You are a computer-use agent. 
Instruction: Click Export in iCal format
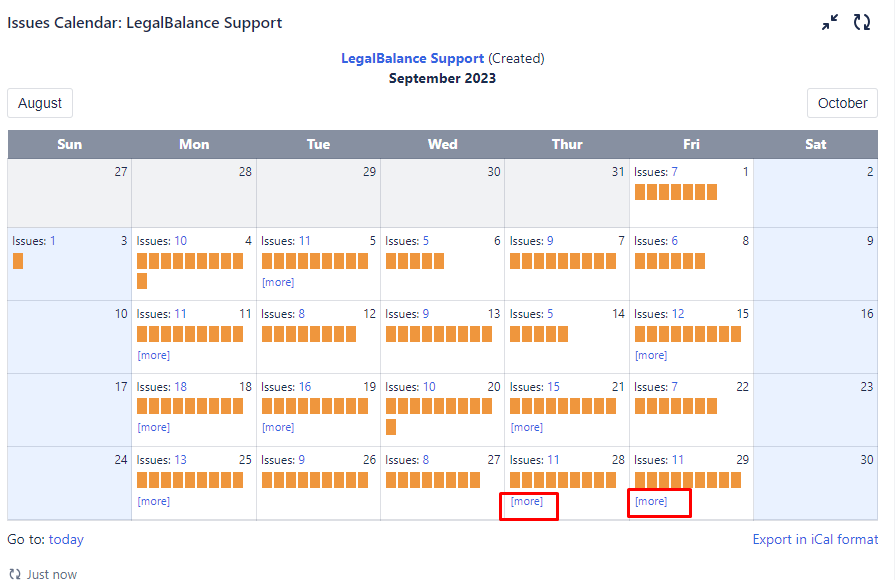point(815,539)
